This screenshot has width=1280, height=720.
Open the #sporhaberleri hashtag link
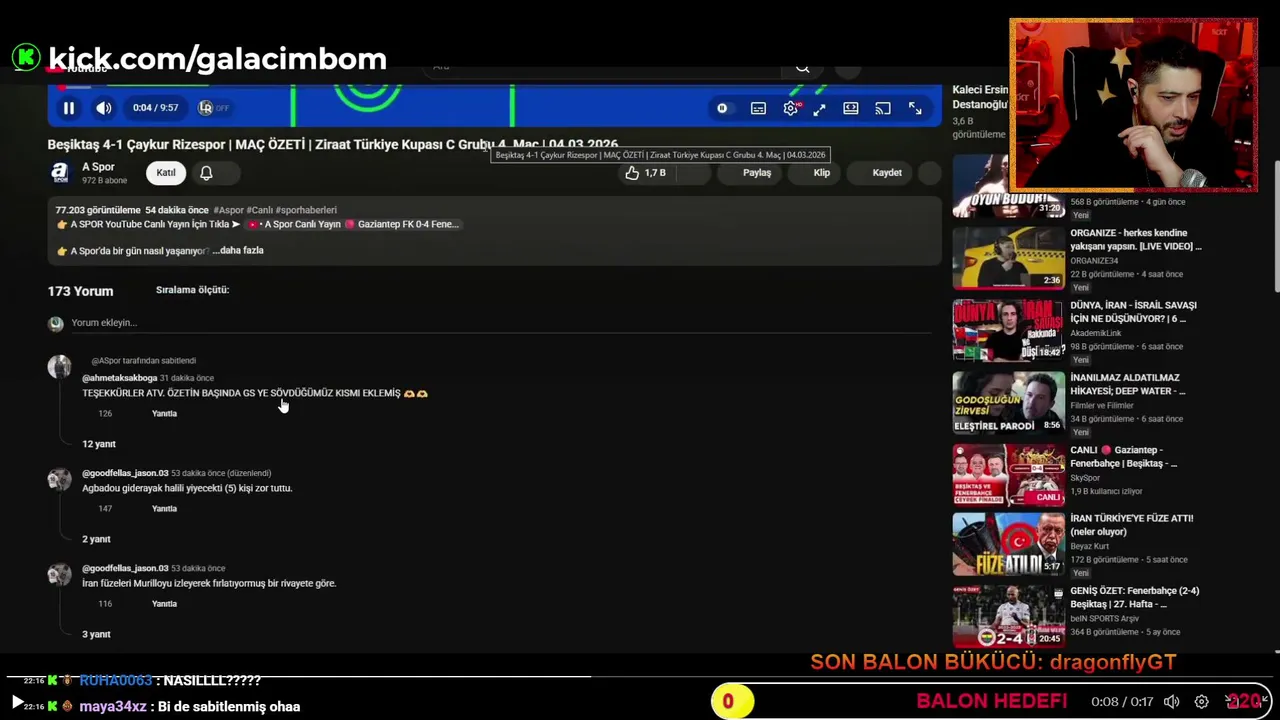(x=306, y=211)
